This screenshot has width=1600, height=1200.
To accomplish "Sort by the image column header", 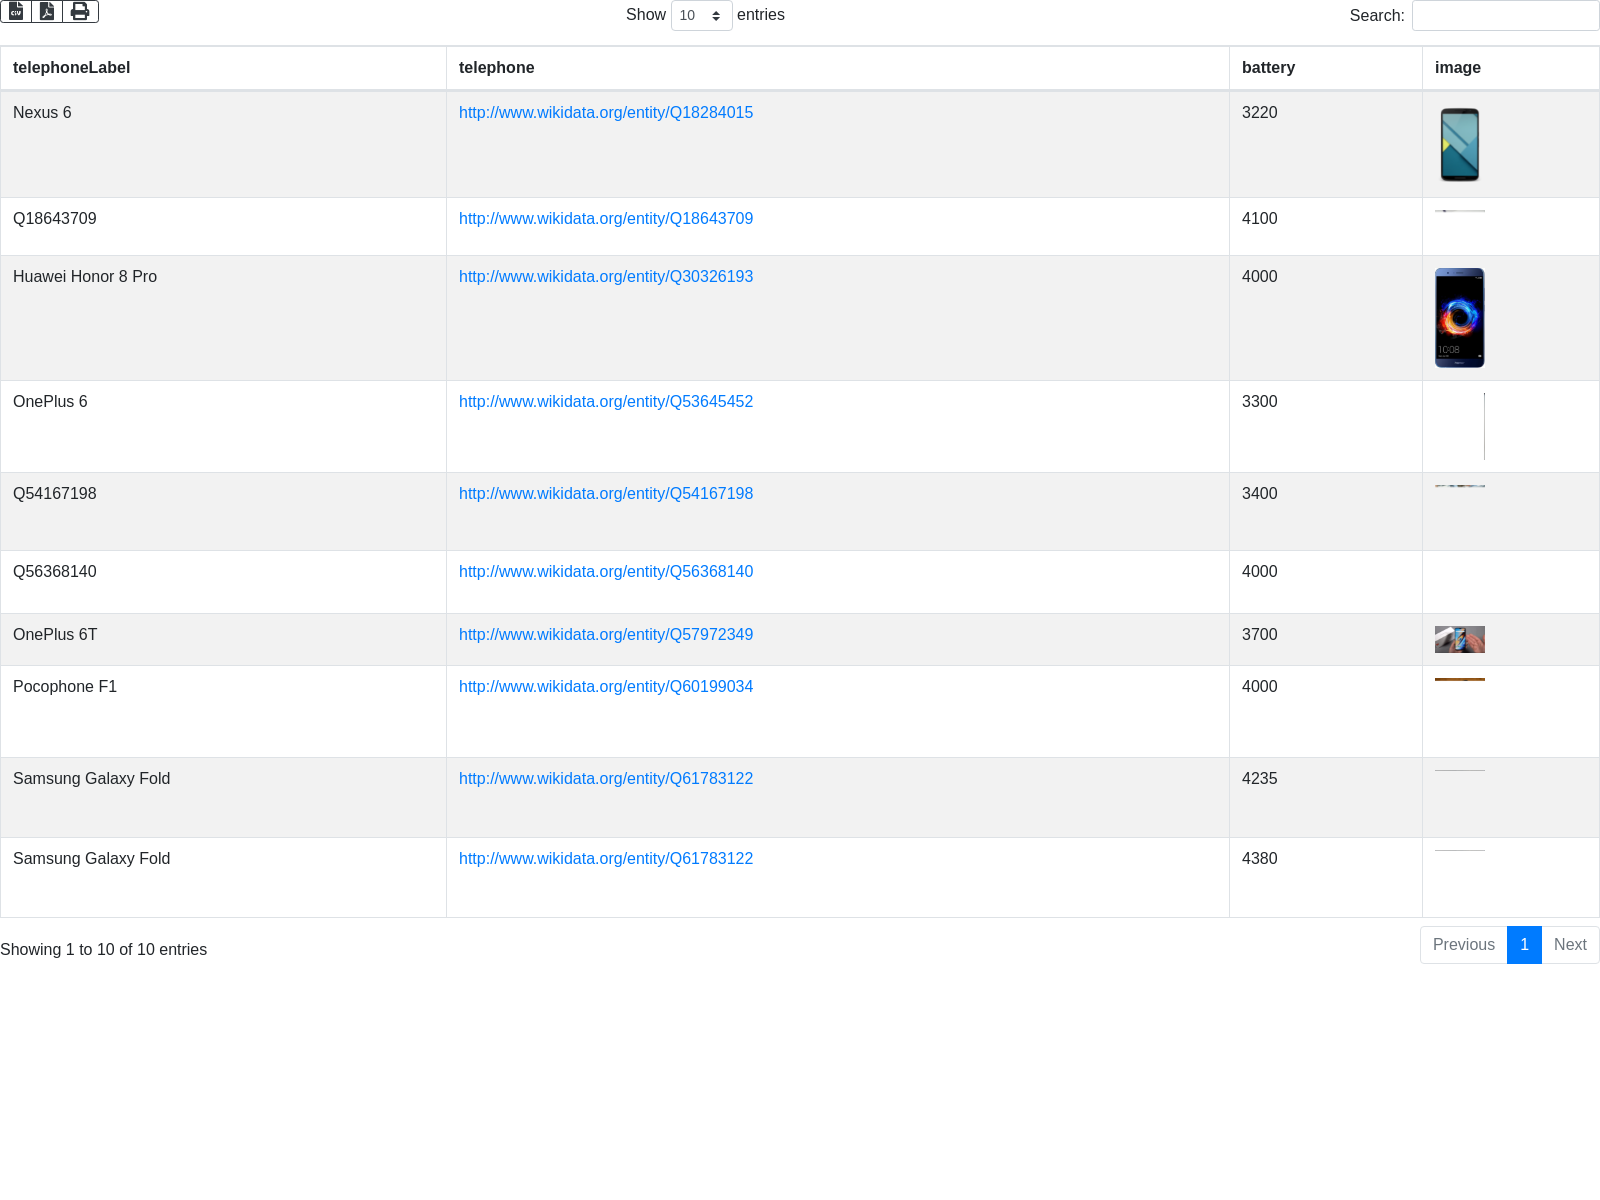I will pyautogui.click(x=1457, y=68).
